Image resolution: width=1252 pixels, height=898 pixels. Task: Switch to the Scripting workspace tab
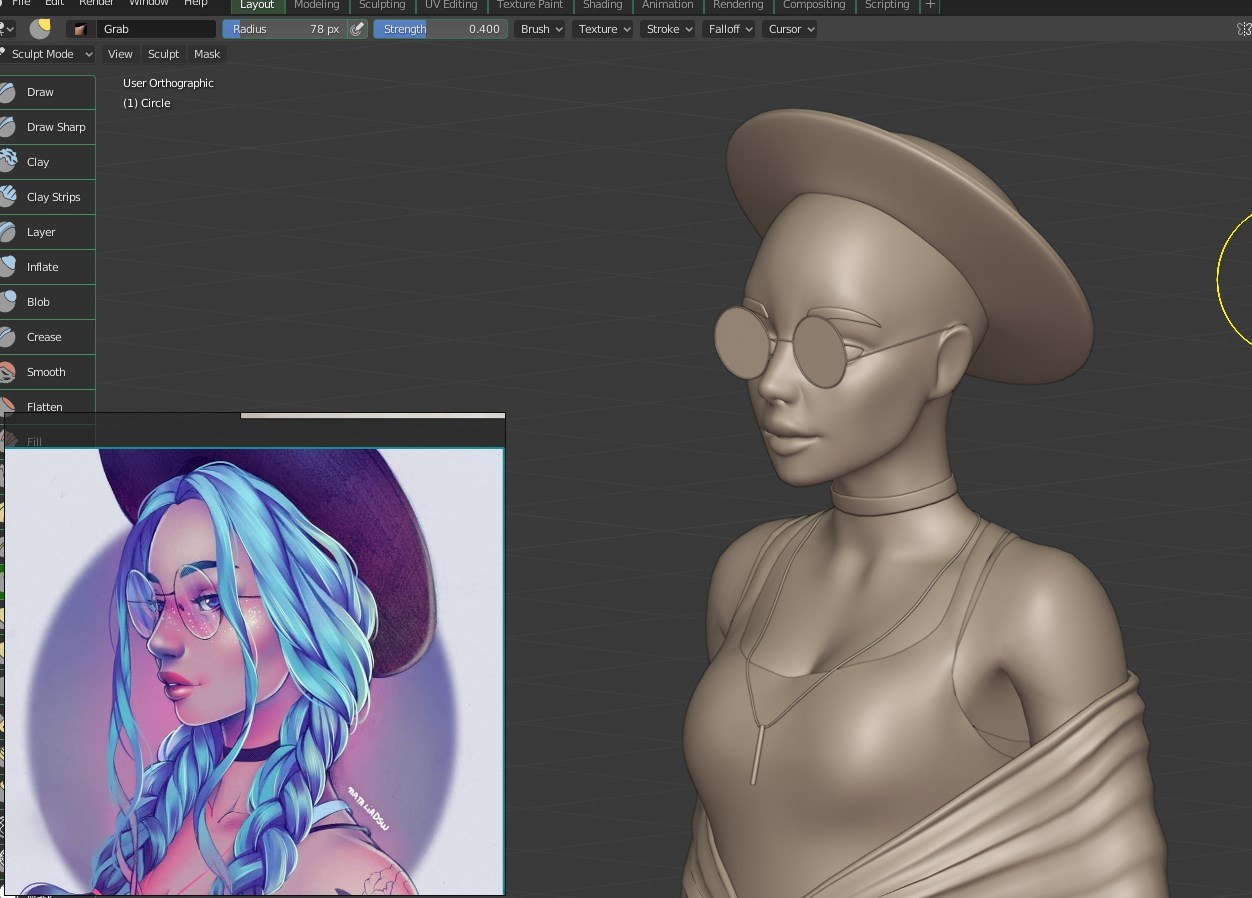pos(887,5)
